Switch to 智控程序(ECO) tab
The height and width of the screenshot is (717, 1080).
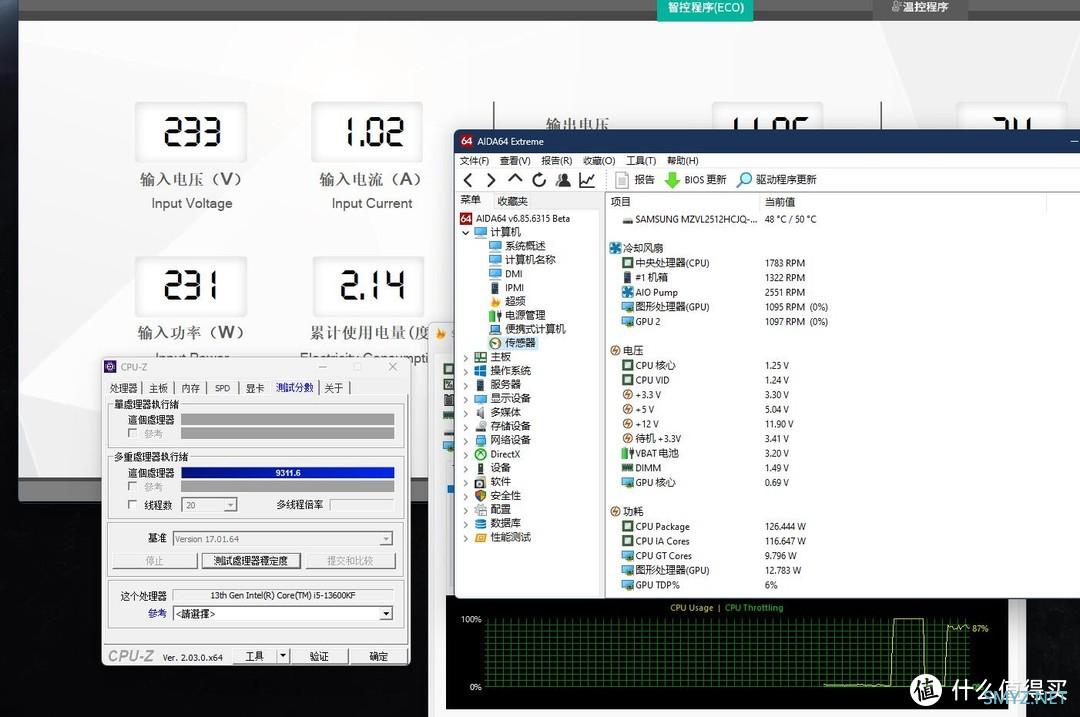coord(705,8)
